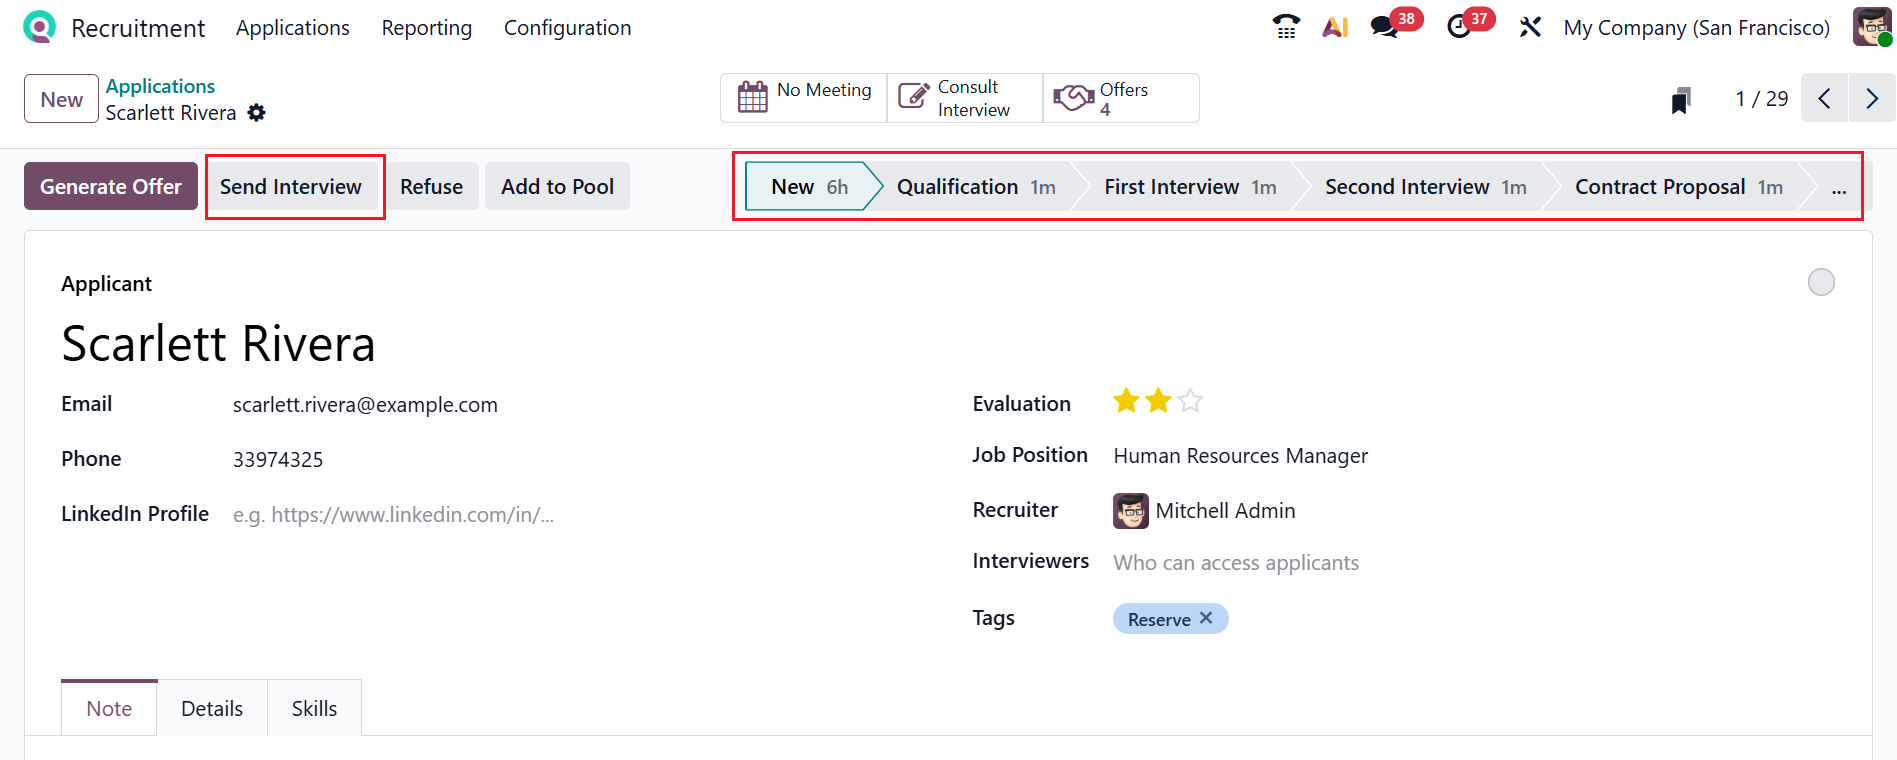Click the Generate Offer button
Viewport: 1897px width, 760px height.
click(111, 187)
